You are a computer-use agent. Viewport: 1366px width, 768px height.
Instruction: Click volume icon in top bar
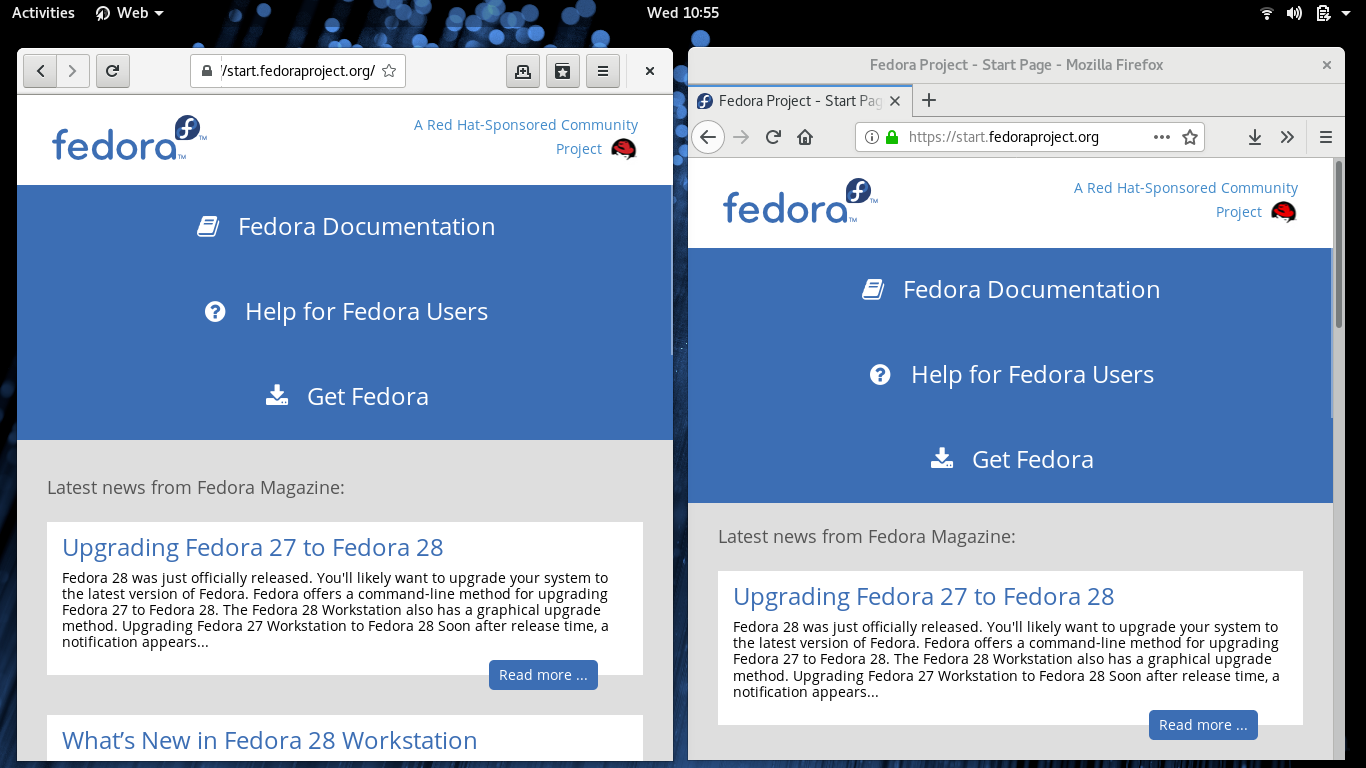click(x=1294, y=13)
